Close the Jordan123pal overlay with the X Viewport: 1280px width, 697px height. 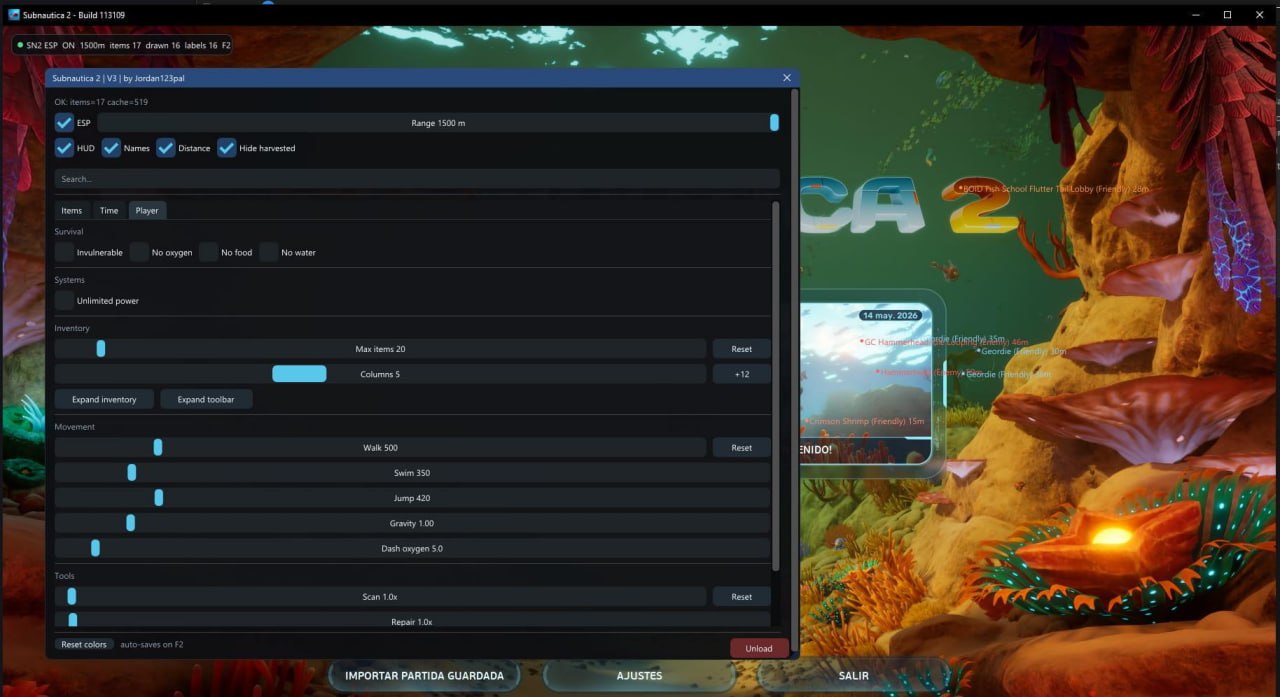[x=787, y=78]
